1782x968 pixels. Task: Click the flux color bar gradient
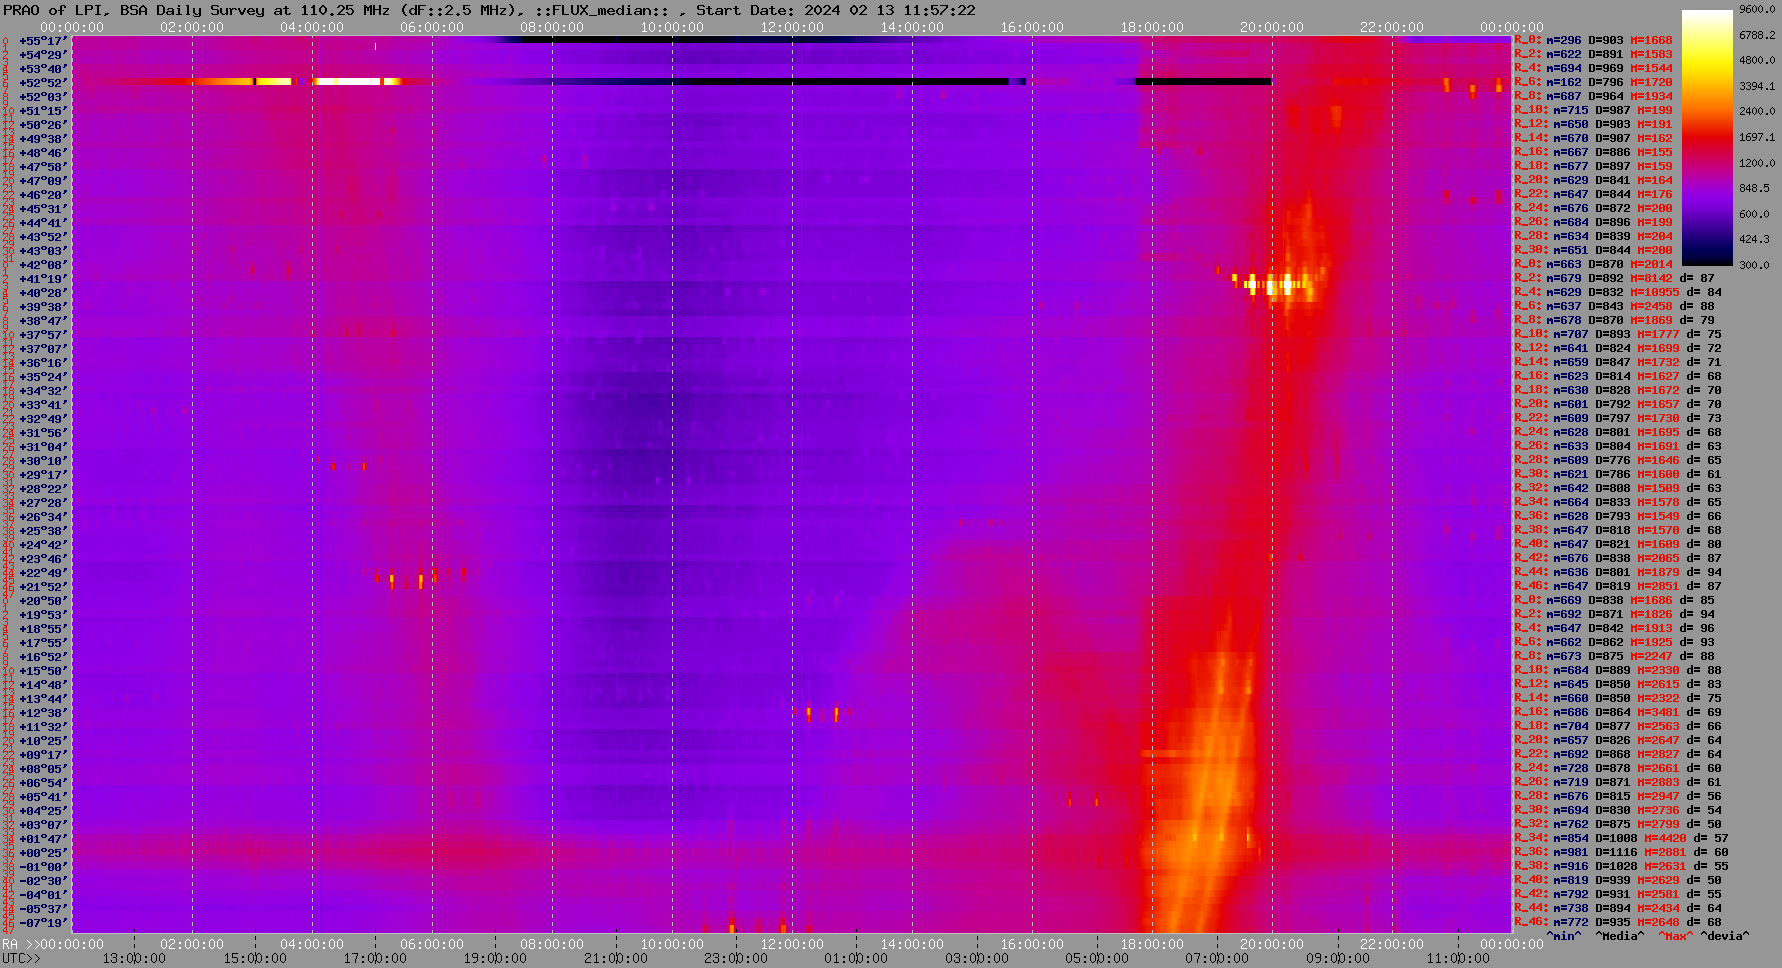(x=1707, y=137)
